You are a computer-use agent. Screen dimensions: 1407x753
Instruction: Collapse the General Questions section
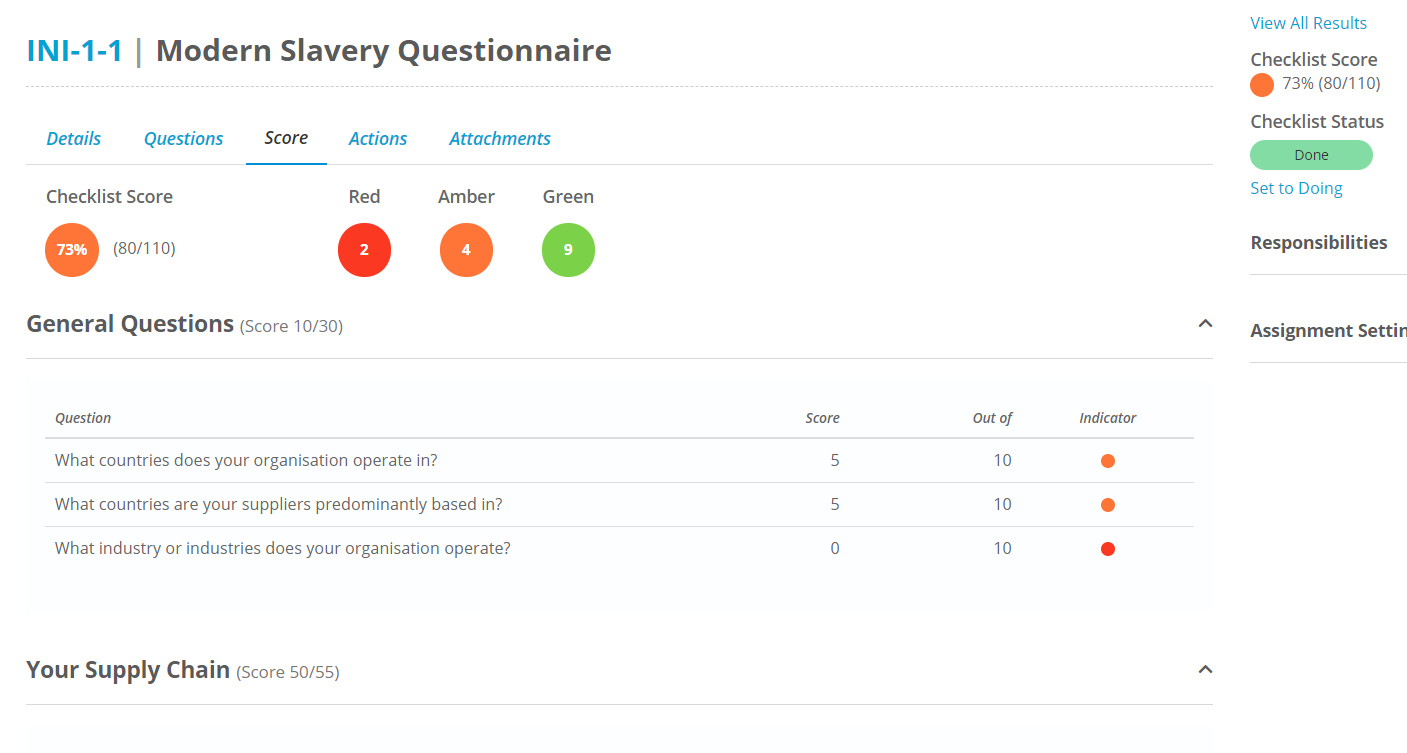tap(1205, 323)
